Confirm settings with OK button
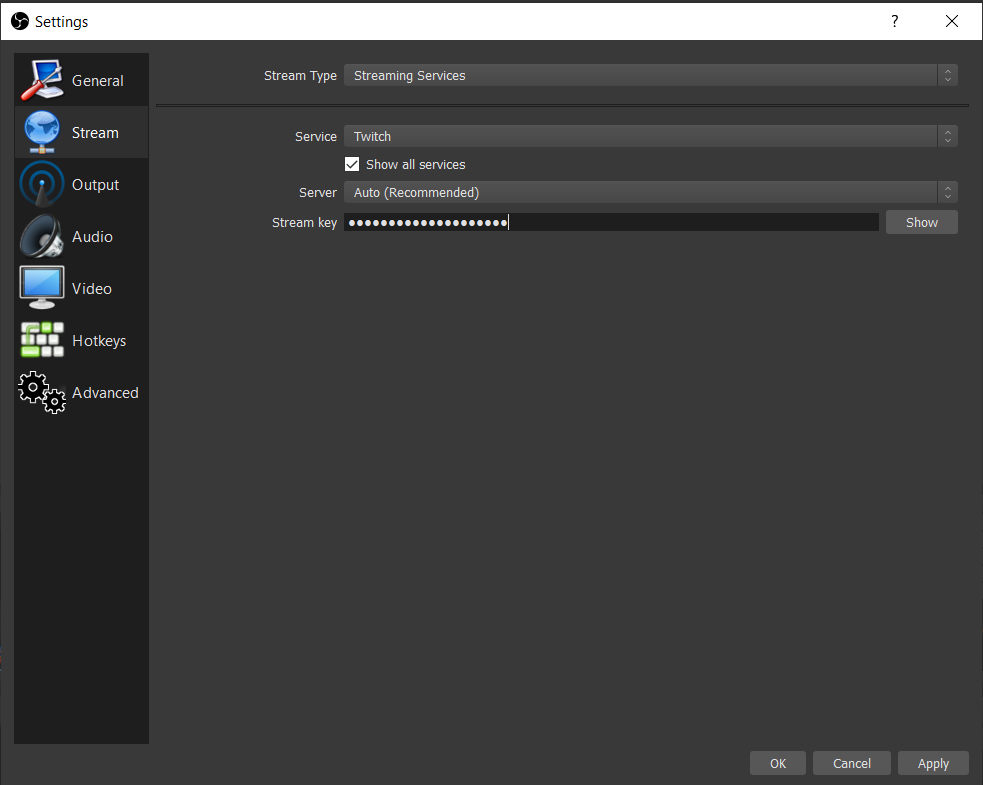The image size is (983, 785). (777, 763)
